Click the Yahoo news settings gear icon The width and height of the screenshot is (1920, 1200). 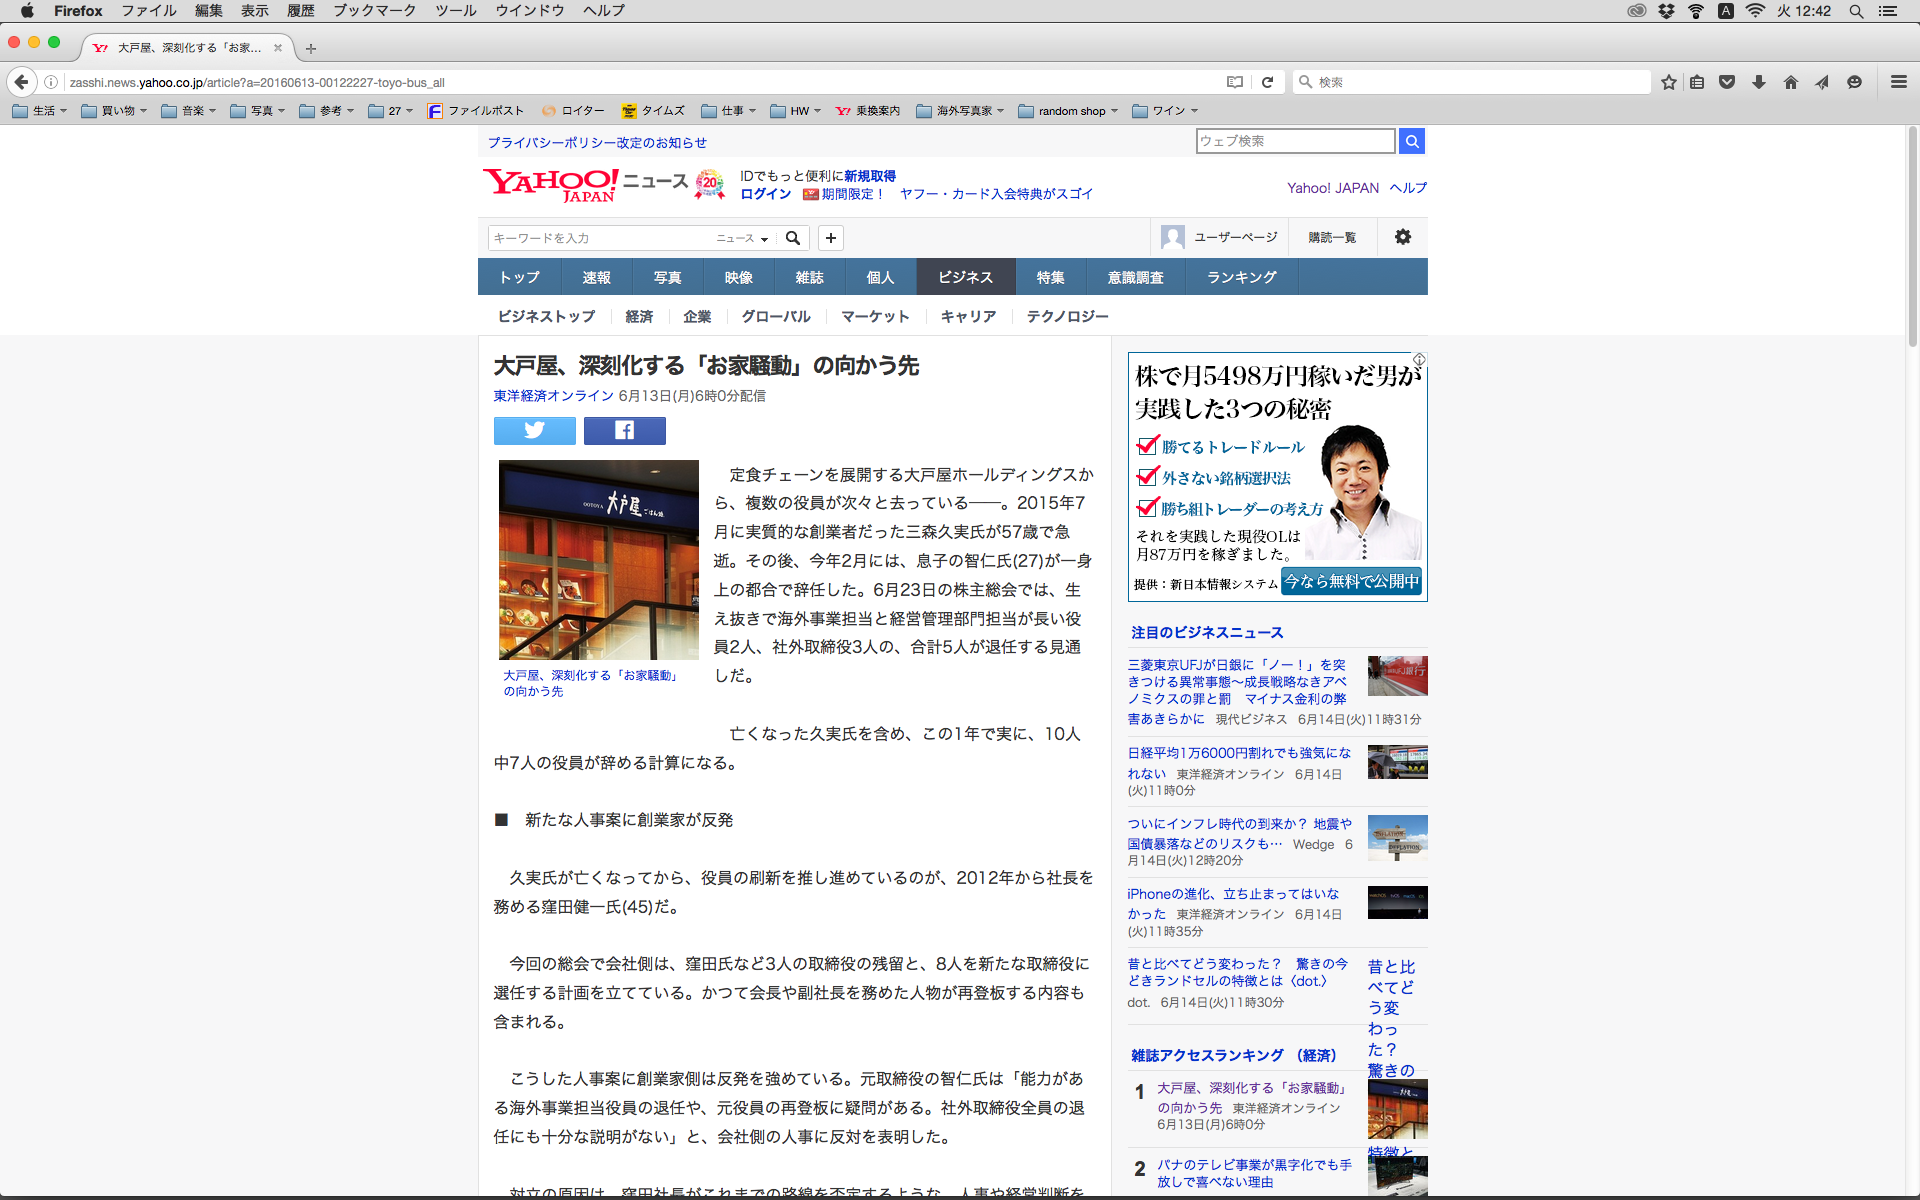coord(1402,237)
